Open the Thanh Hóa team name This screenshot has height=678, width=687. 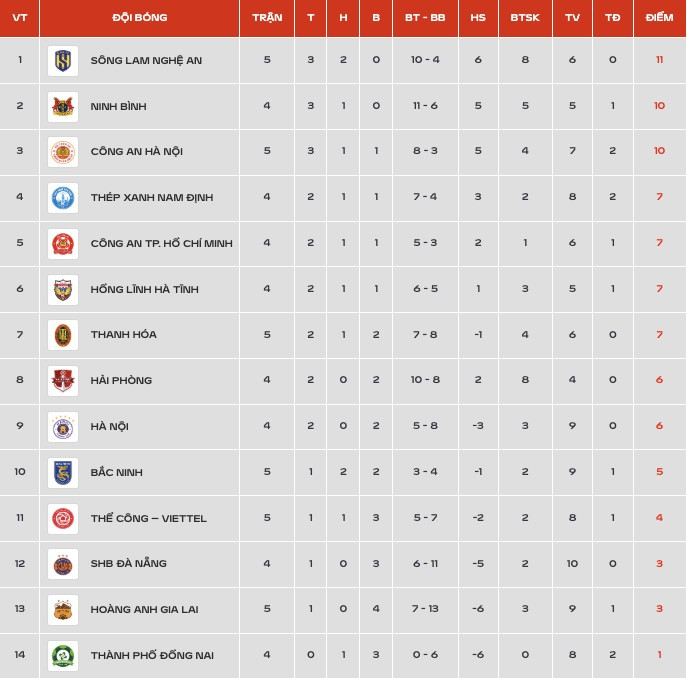pyautogui.click(x=124, y=335)
